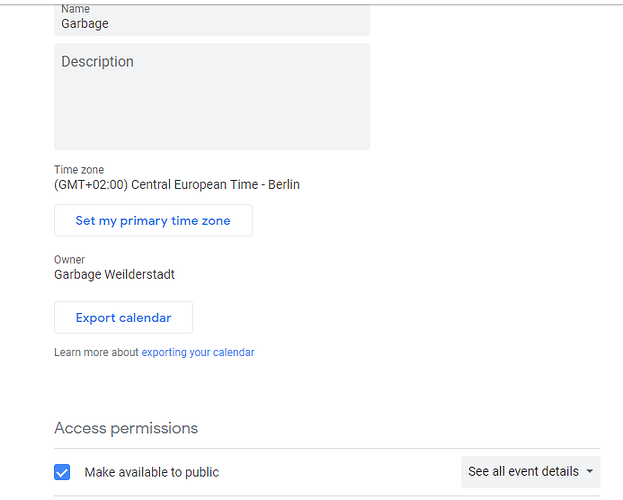Click the Learn more about text
This screenshot has width=623, height=500.
point(96,352)
